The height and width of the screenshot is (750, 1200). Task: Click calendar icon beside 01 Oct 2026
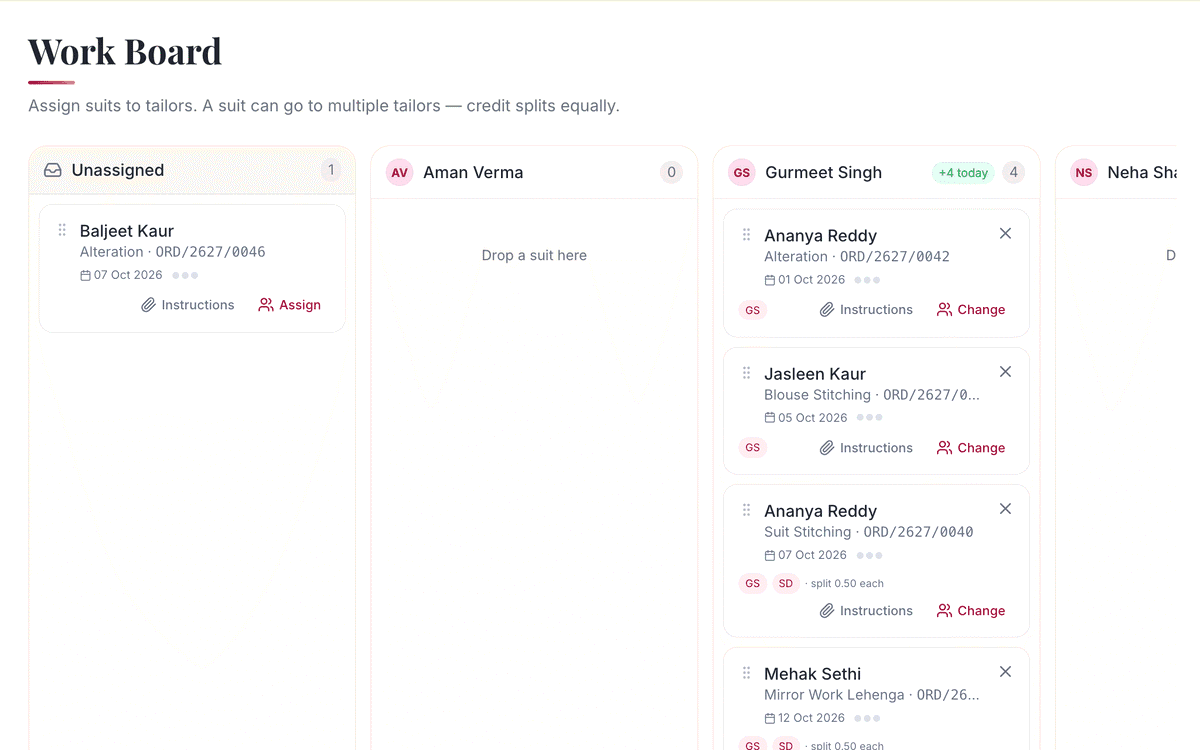point(770,280)
